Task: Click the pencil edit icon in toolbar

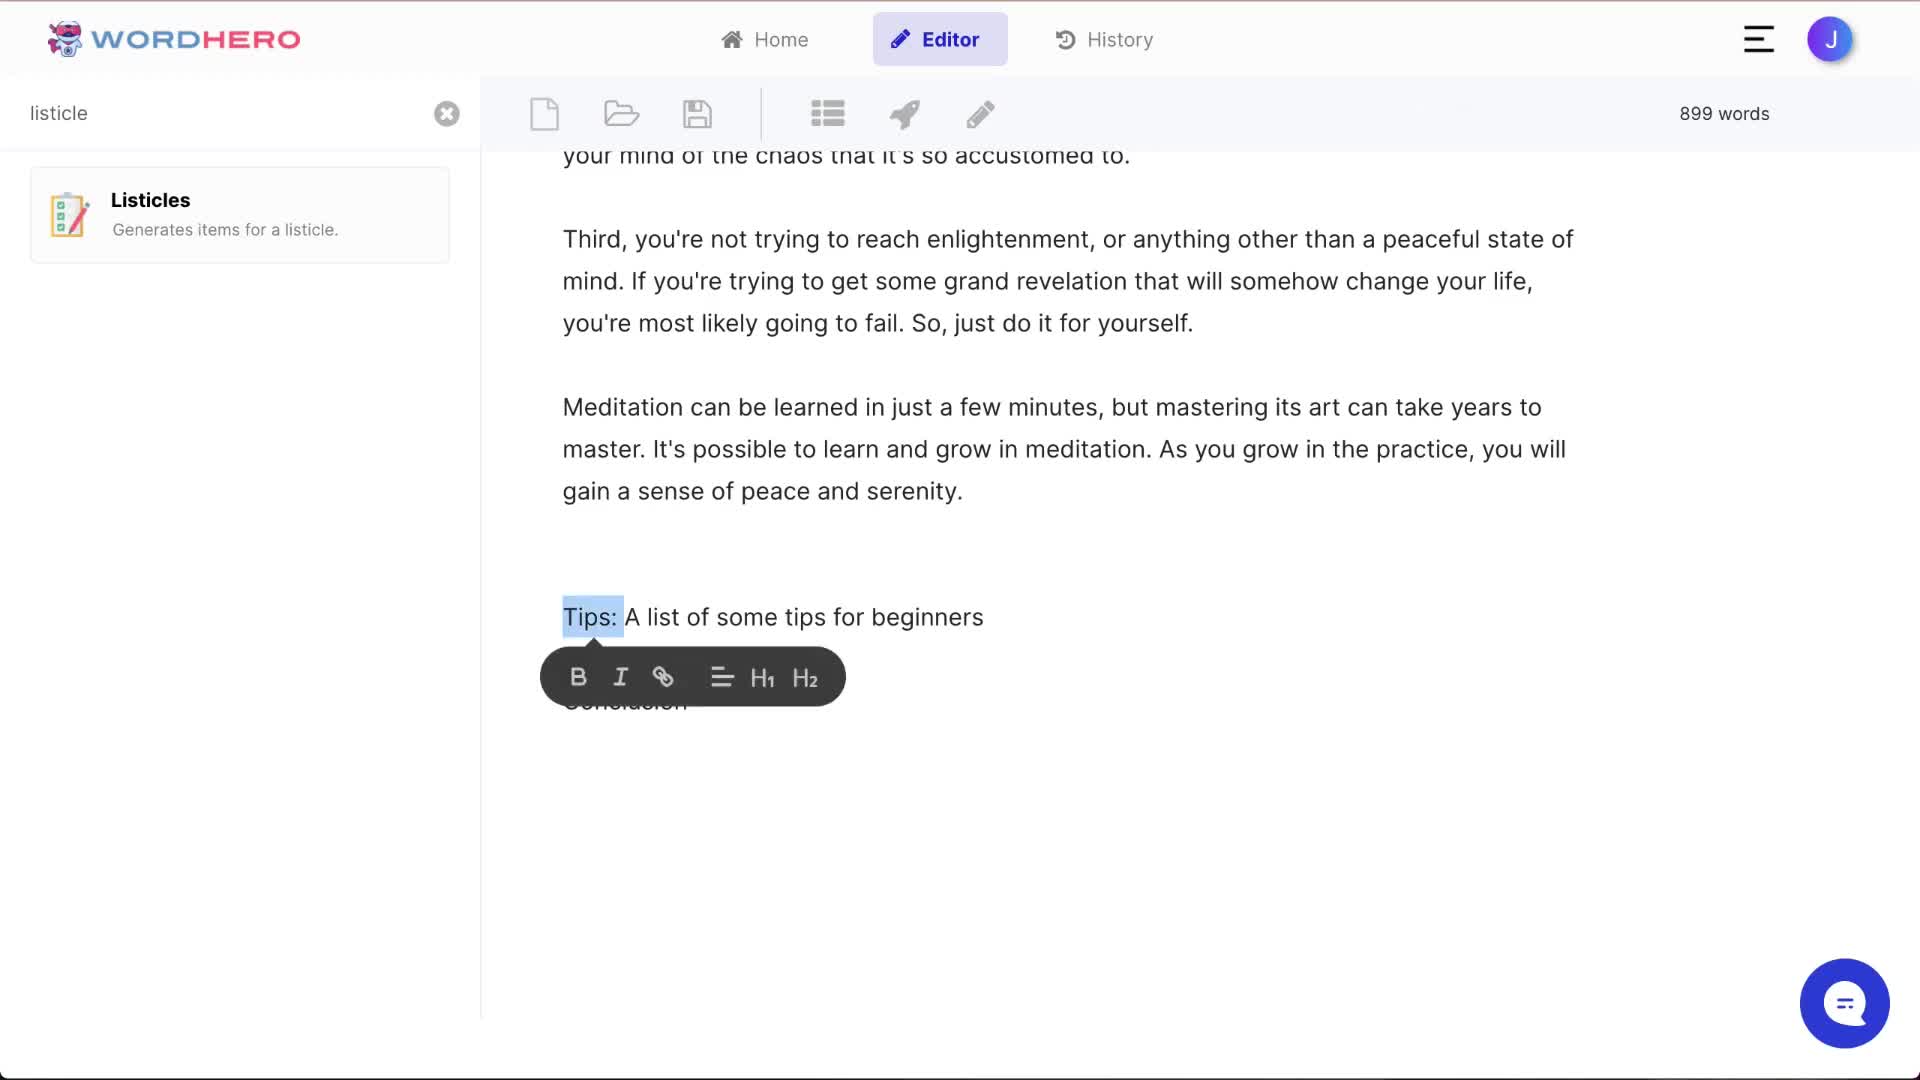Action: pos(980,114)
